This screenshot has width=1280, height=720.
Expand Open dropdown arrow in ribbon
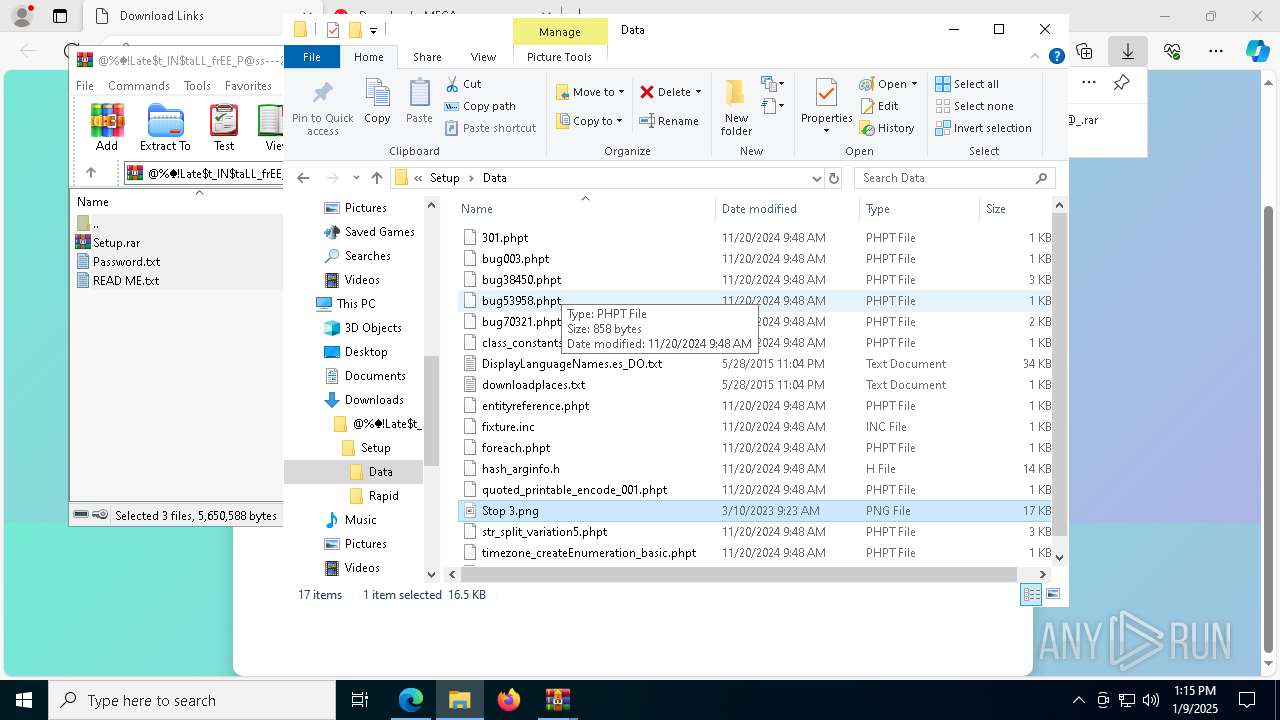coord(913,84)
